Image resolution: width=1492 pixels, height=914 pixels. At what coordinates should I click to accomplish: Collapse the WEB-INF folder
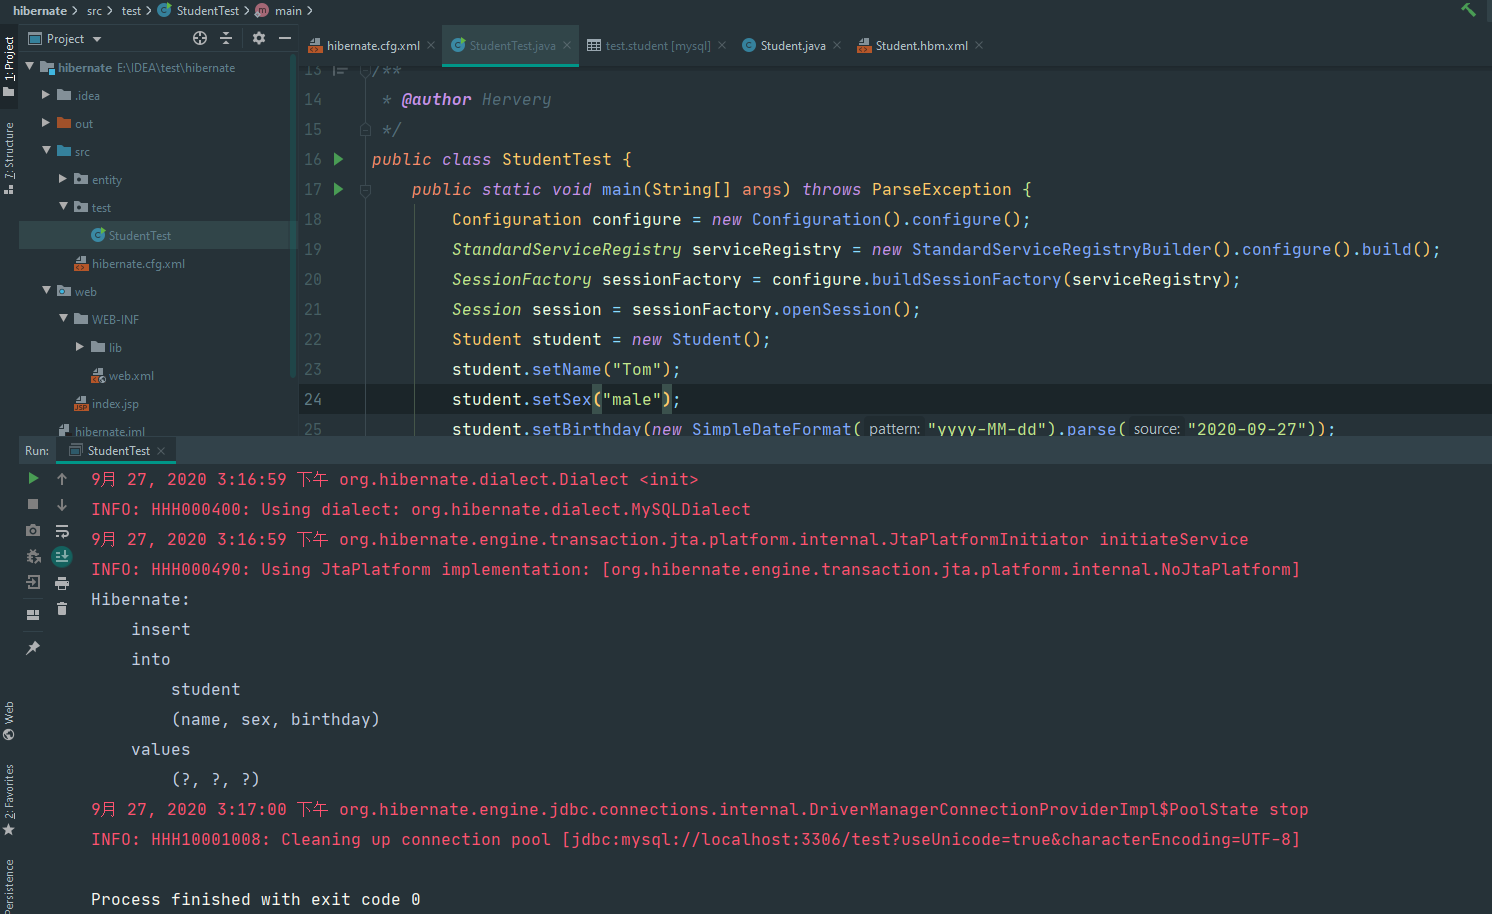coord(63,318)
